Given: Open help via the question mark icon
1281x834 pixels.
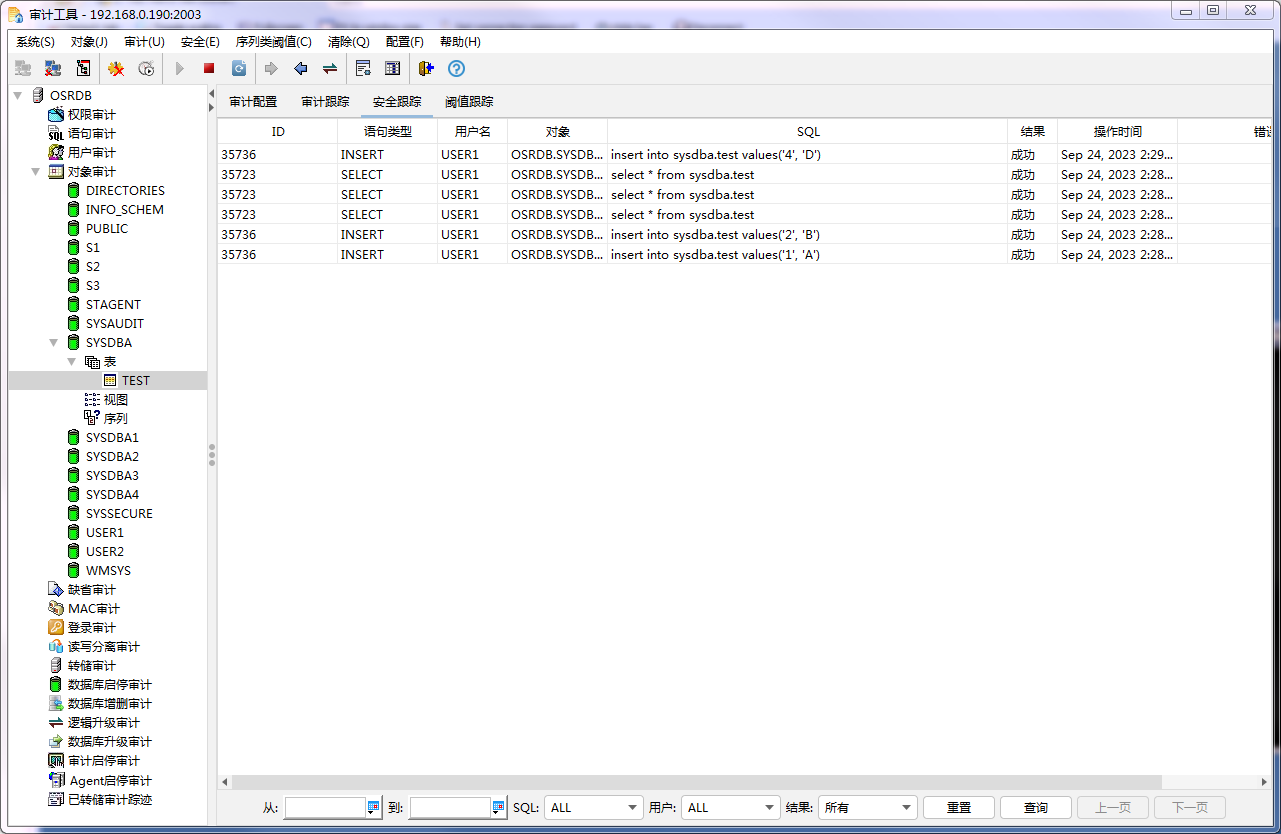Looking at the screenshot, I should pos(456,69).
